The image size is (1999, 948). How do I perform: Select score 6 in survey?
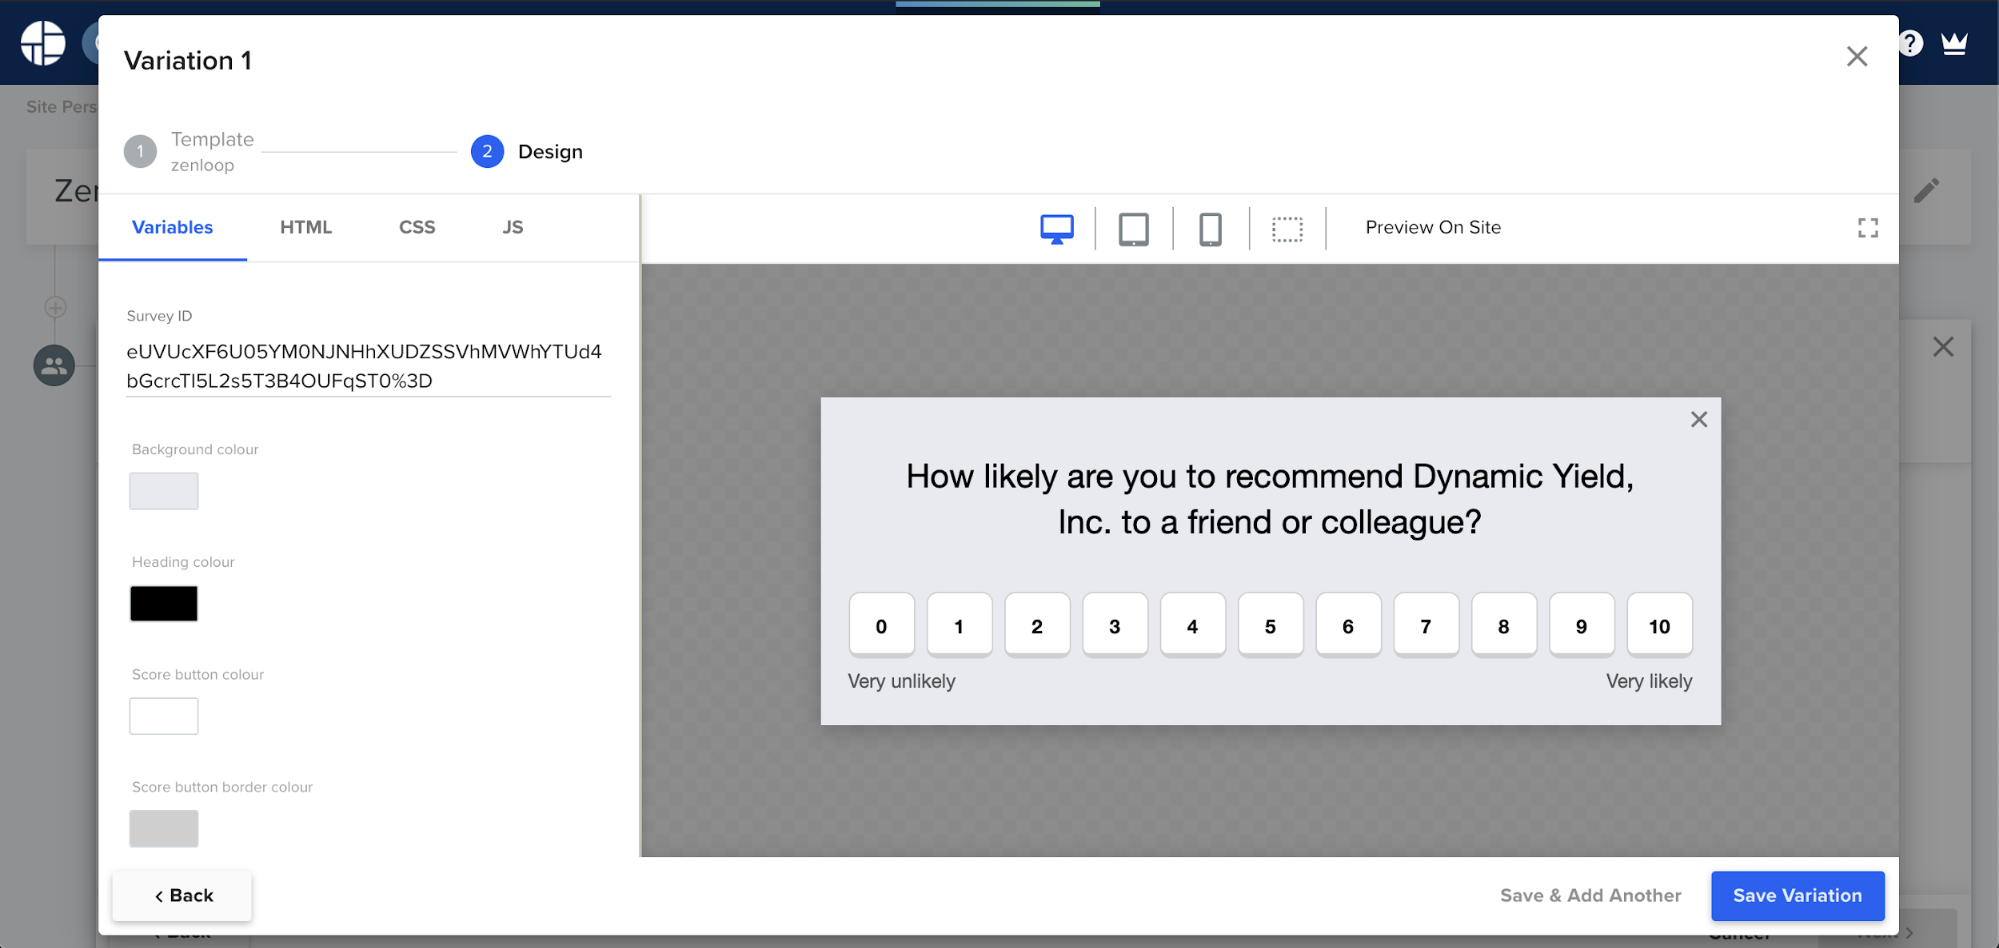(x=1348, y=625)
